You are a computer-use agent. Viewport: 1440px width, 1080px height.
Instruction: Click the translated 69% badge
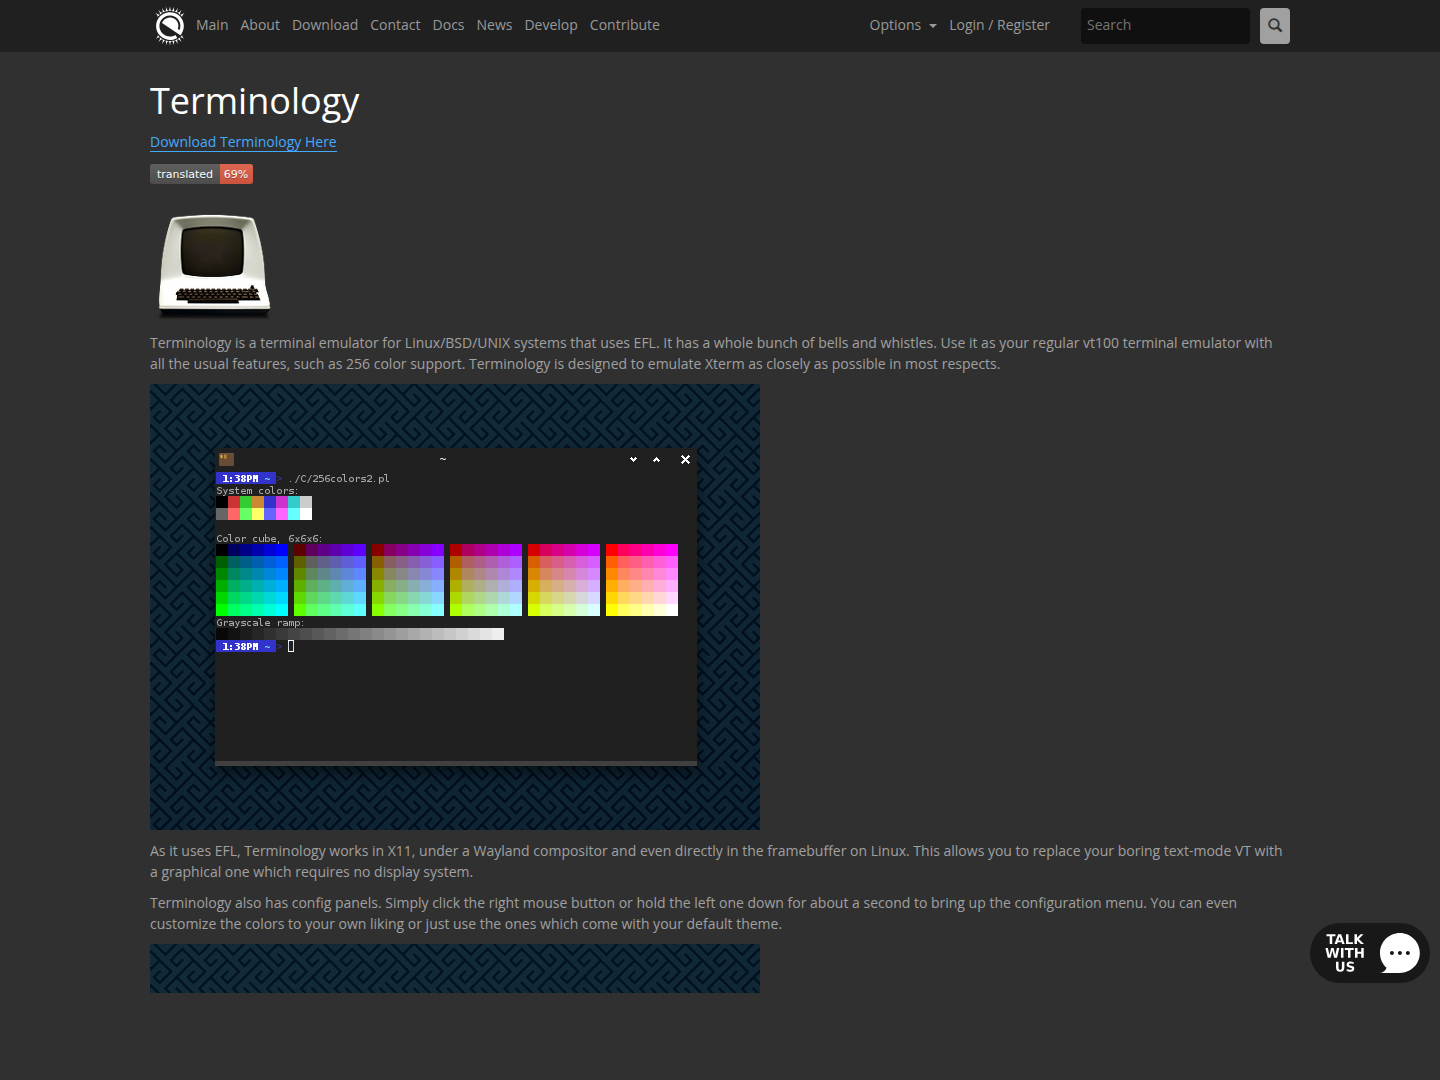pyautogui.click(x=201, y=174)
